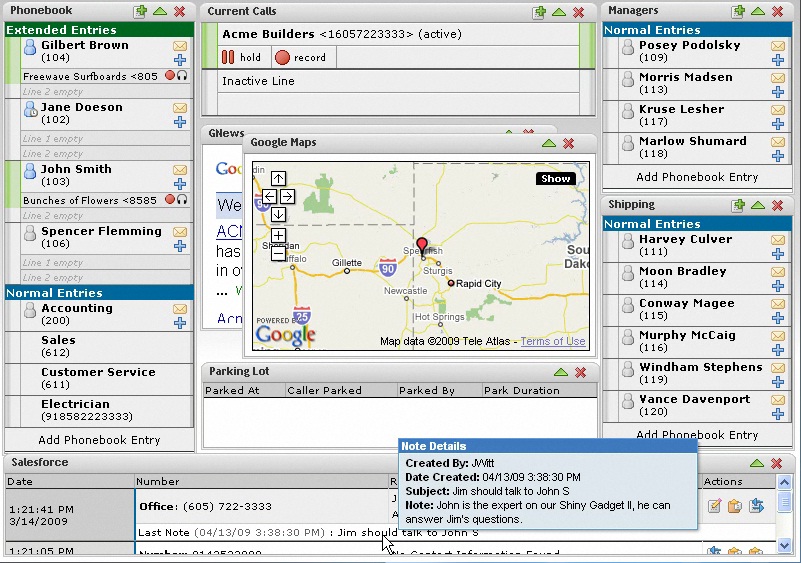Collapse the Google Maps panel
Screen dimensions: 801x563
point(549,144)
